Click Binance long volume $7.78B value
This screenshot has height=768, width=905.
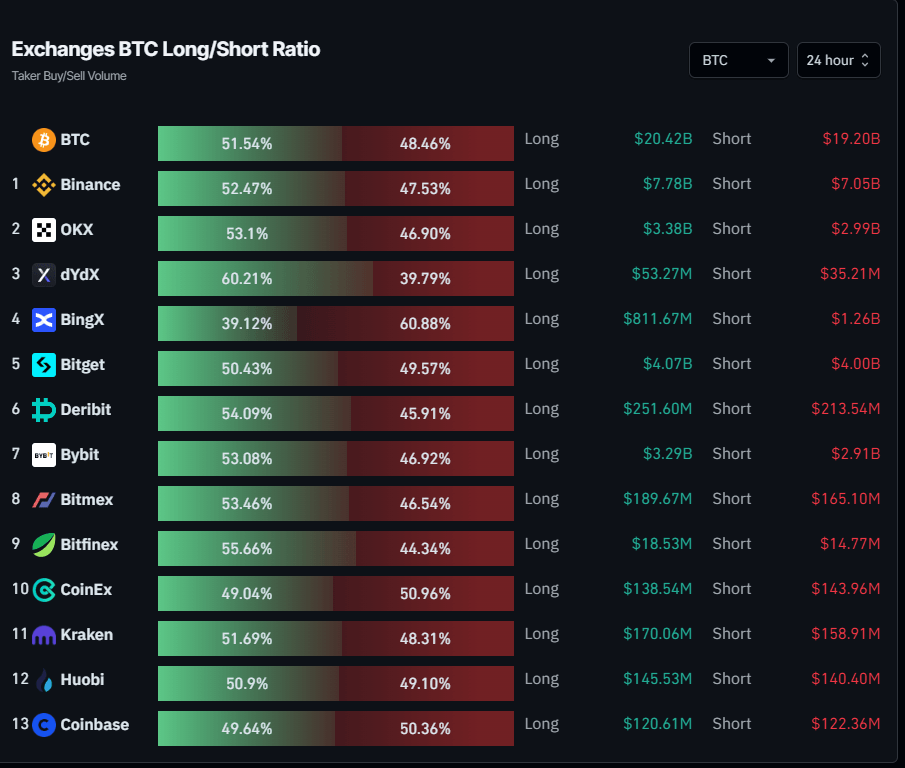(667, 184)
